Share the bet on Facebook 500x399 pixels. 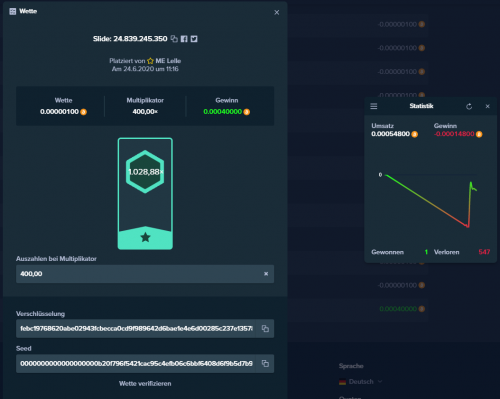184,39
